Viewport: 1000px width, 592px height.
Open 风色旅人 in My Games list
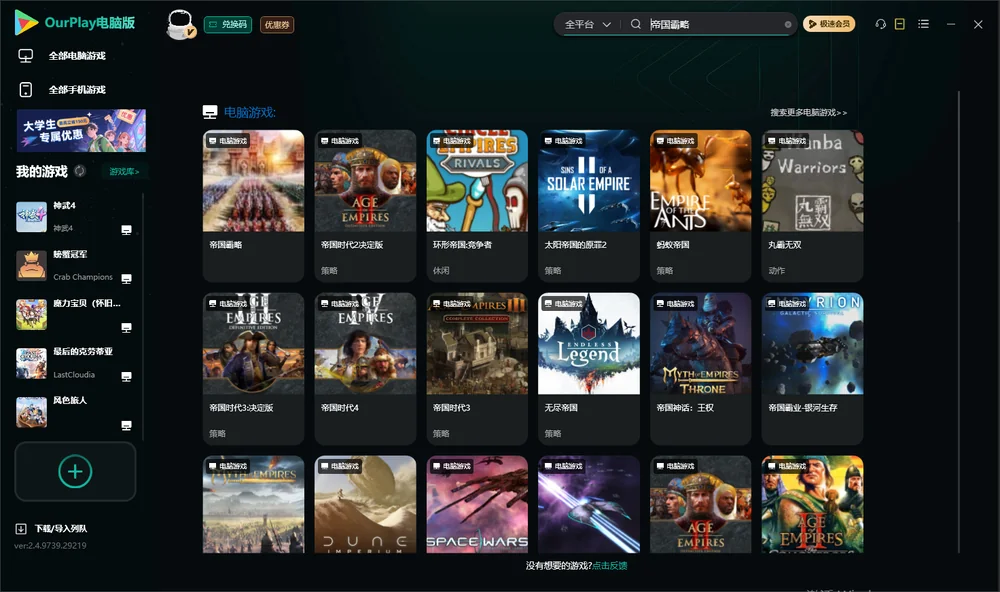pos(75,412)
